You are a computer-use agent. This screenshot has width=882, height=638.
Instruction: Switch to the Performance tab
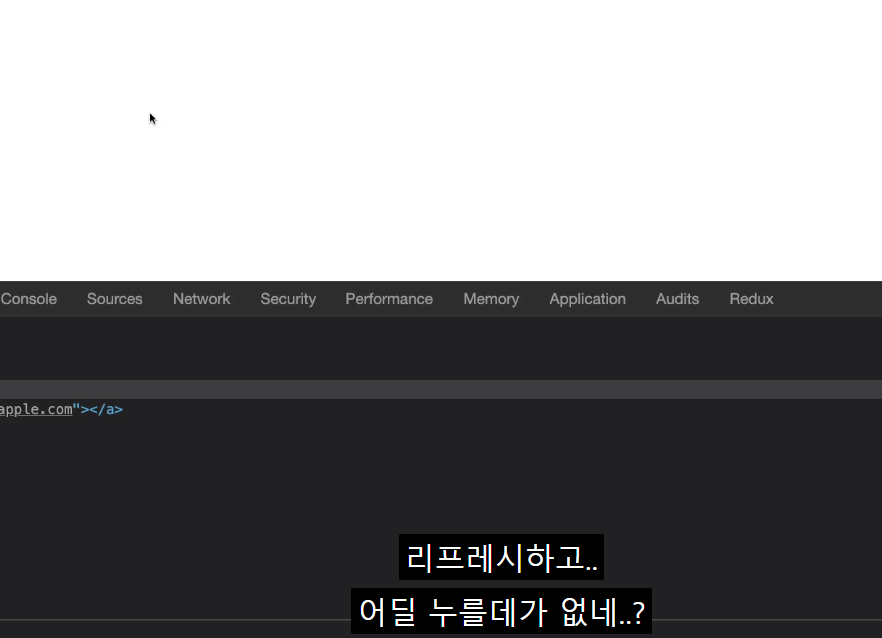click(389, 299)
